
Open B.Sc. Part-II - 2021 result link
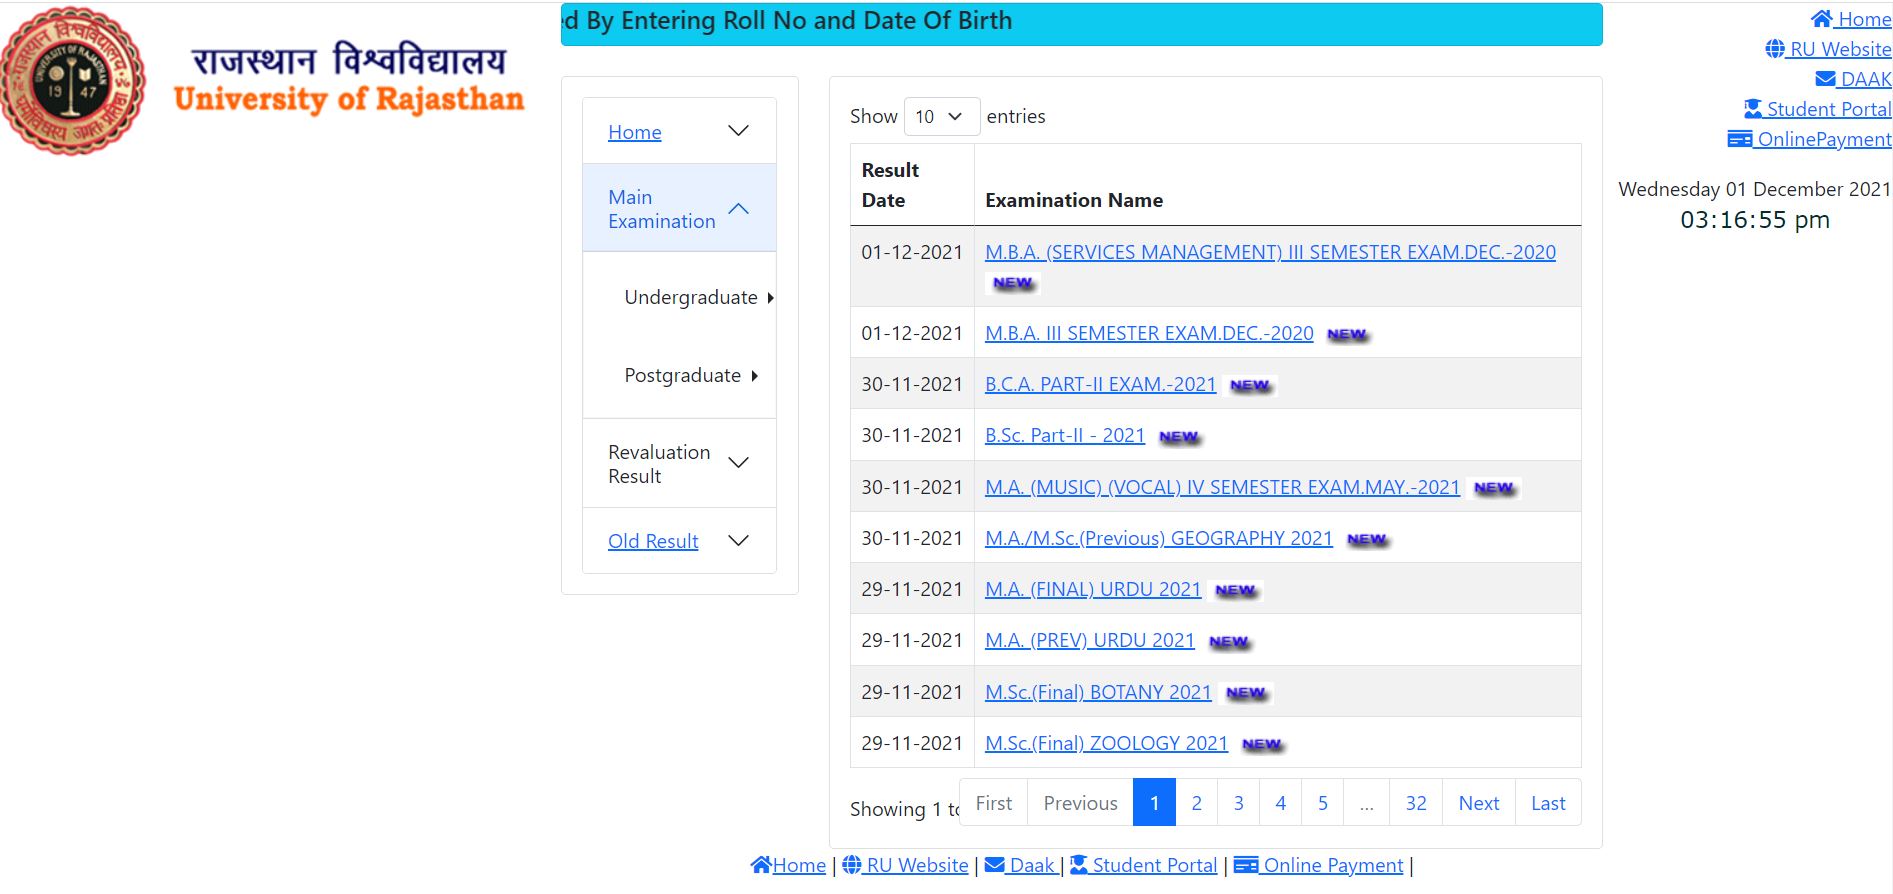pos(1064,435)
